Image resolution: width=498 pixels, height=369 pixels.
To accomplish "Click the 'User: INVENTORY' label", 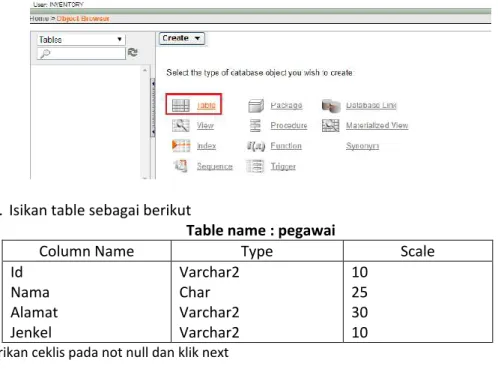I will click(58, 4).
